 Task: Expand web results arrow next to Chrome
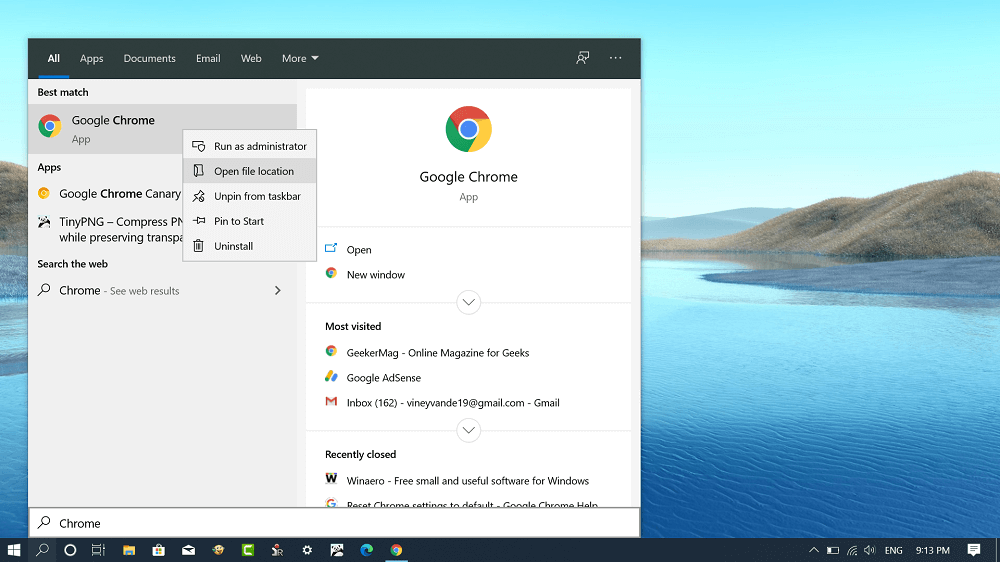[277, 290]
